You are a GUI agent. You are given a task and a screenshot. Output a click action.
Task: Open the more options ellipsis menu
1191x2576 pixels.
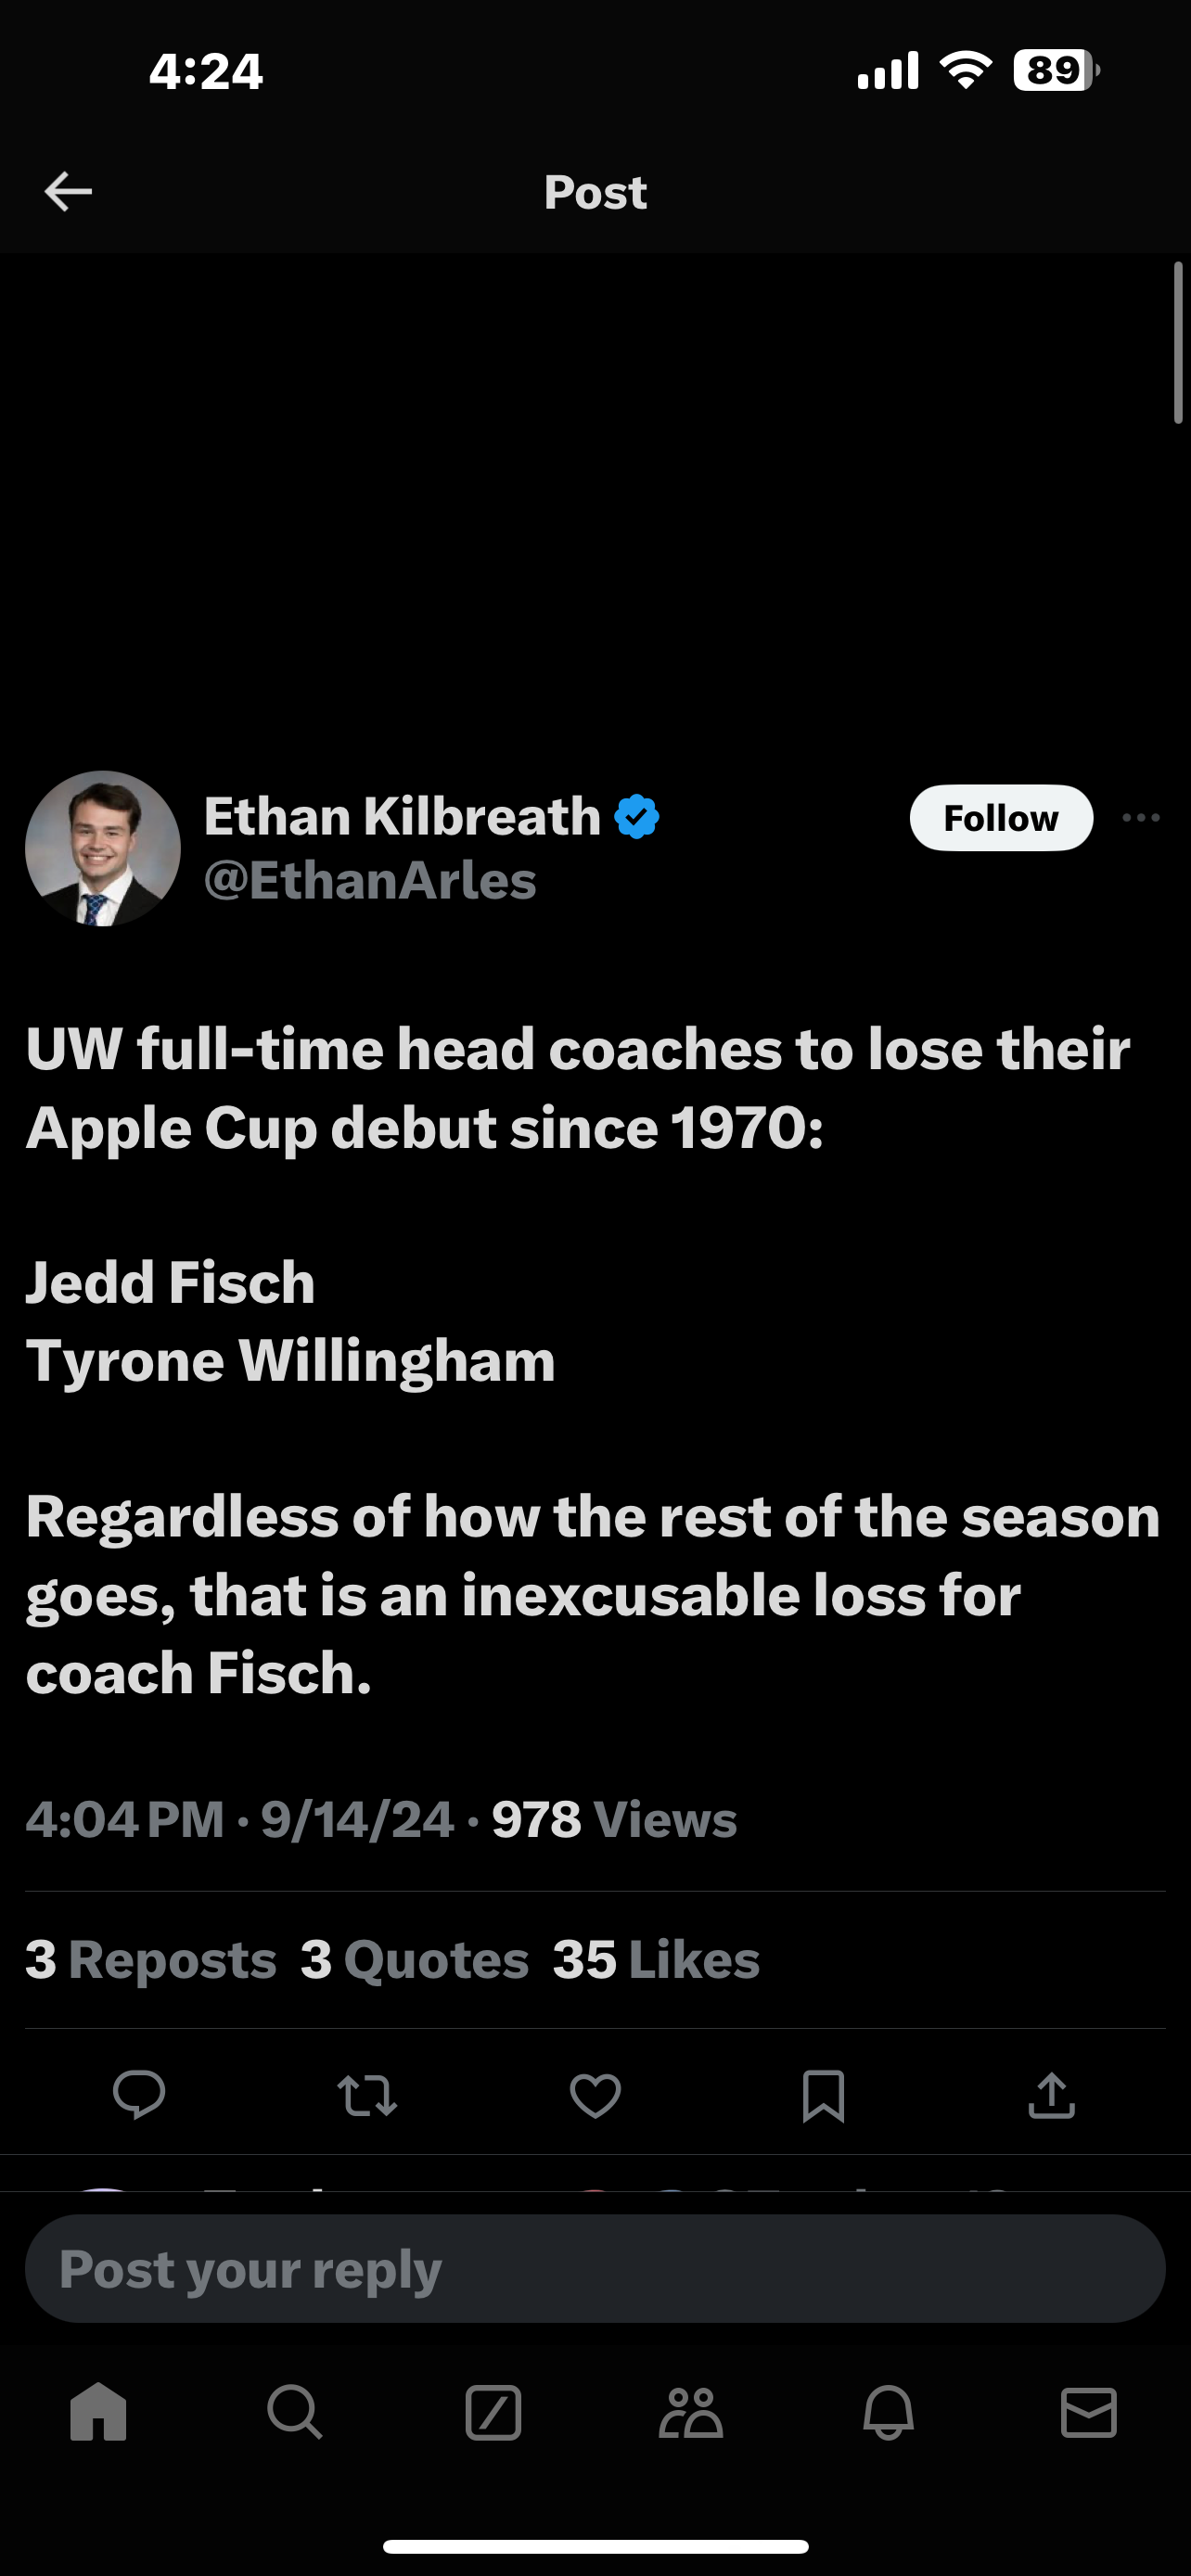tap(1141, 818)
